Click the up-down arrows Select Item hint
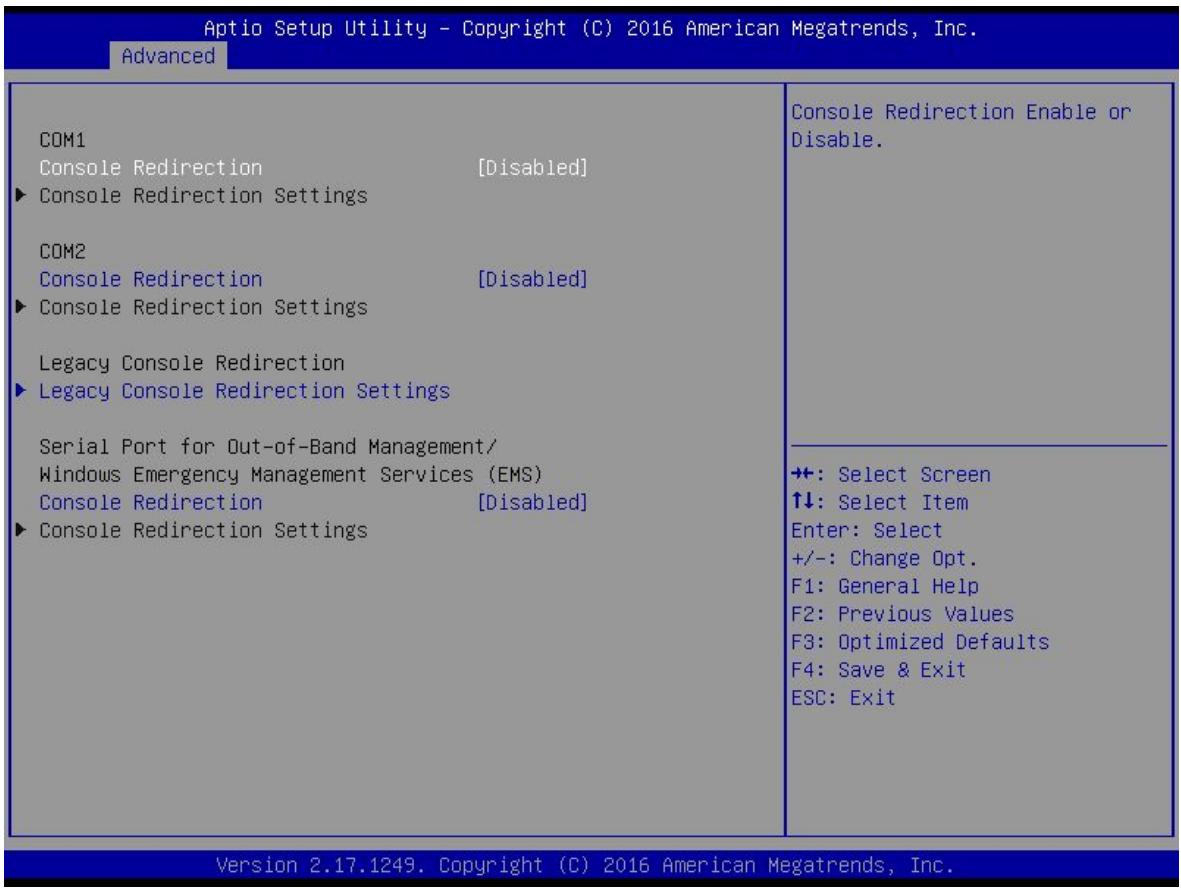 click(880, 502)
